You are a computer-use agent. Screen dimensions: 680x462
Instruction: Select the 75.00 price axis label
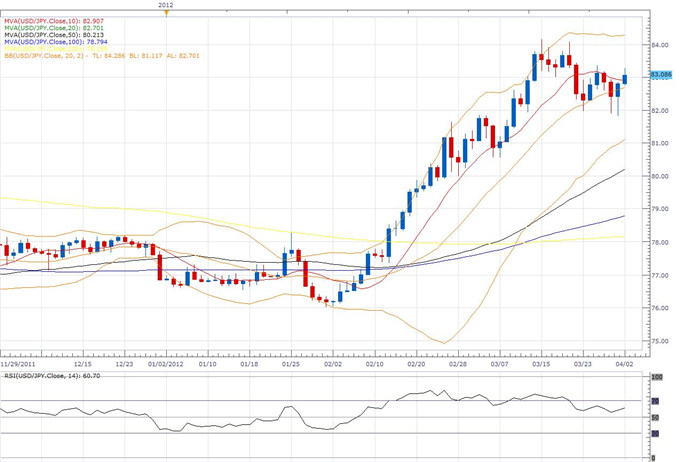point(660,341)
